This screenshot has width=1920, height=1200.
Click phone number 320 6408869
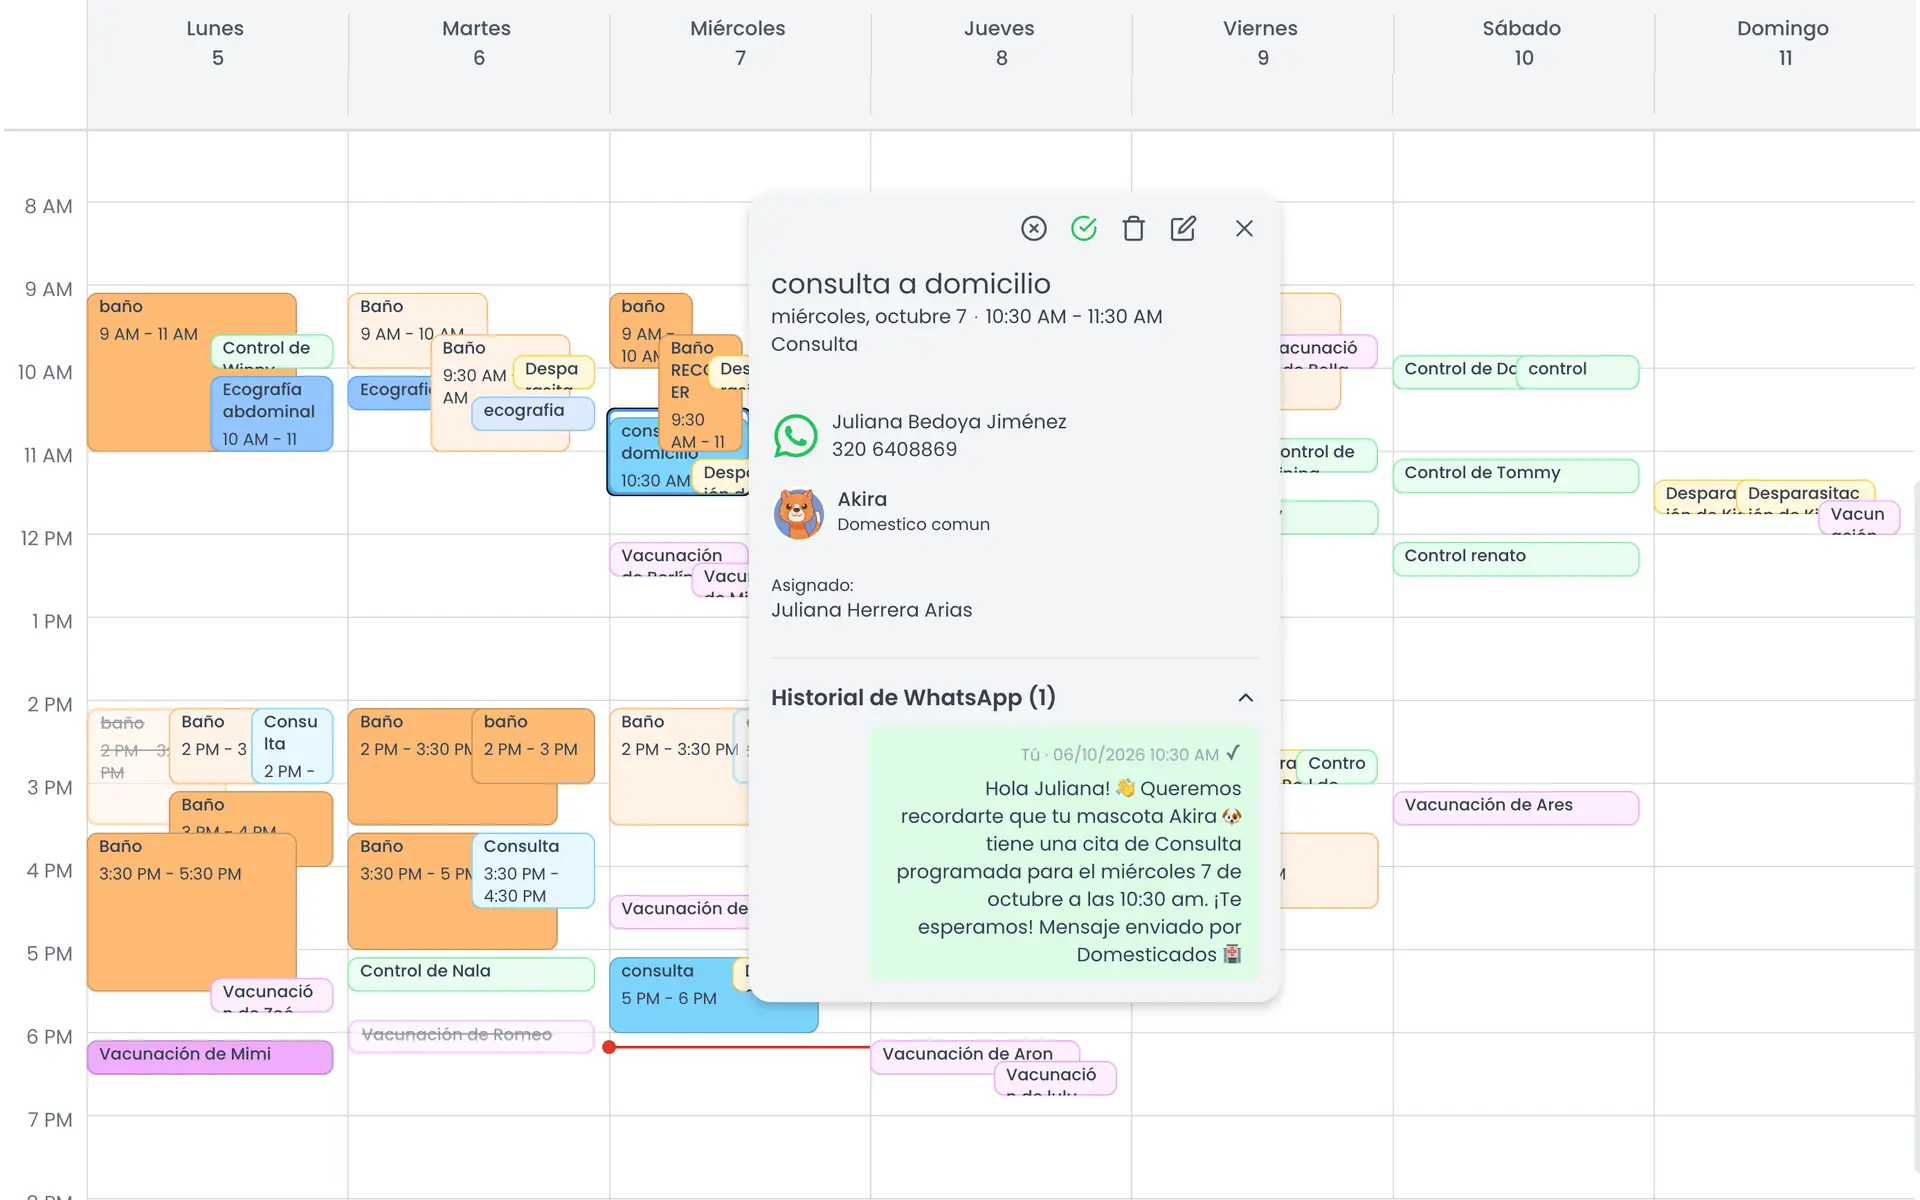point(894,450)
